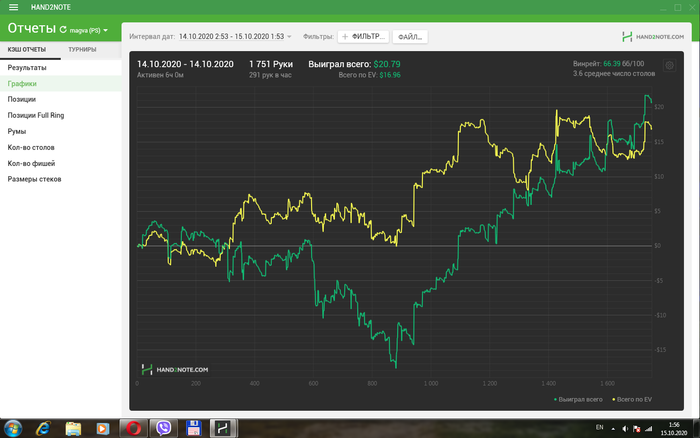
Task: Open the Позиции report
Action: (61, 100)
